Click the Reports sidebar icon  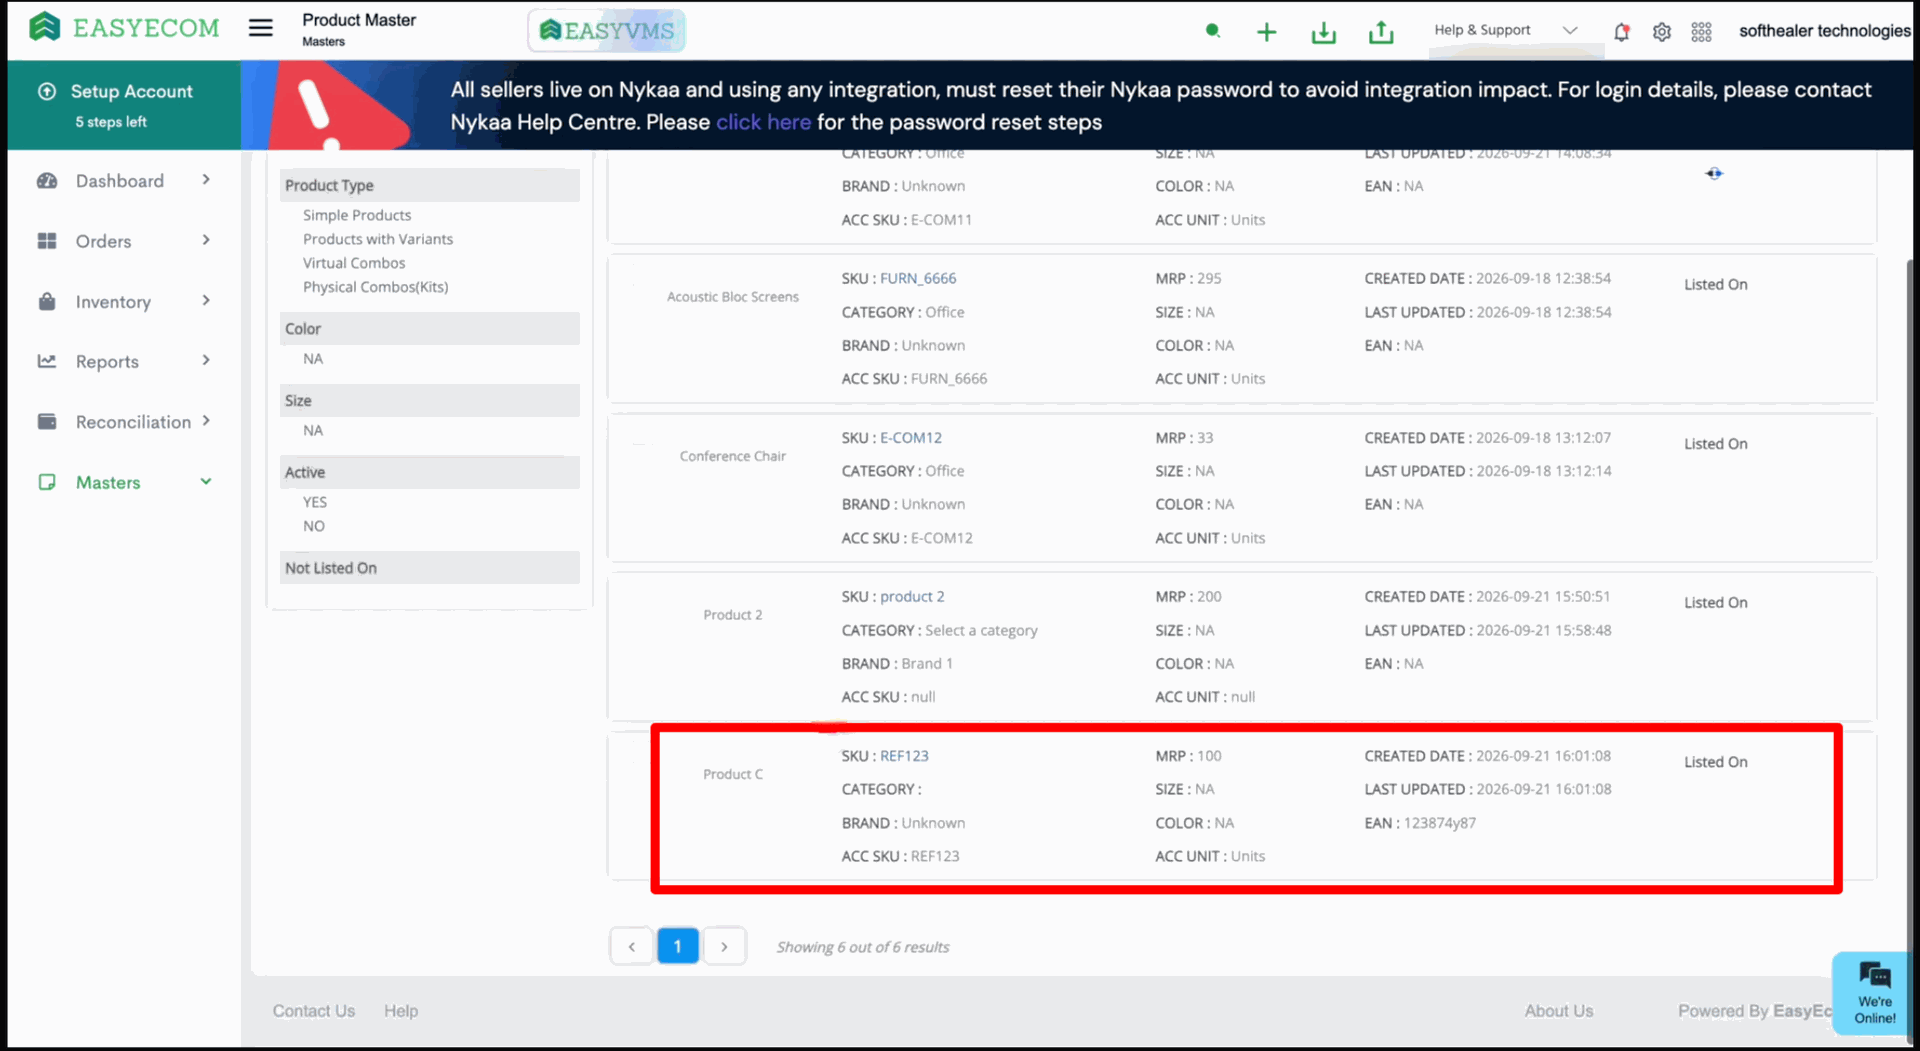click(47, 361)
